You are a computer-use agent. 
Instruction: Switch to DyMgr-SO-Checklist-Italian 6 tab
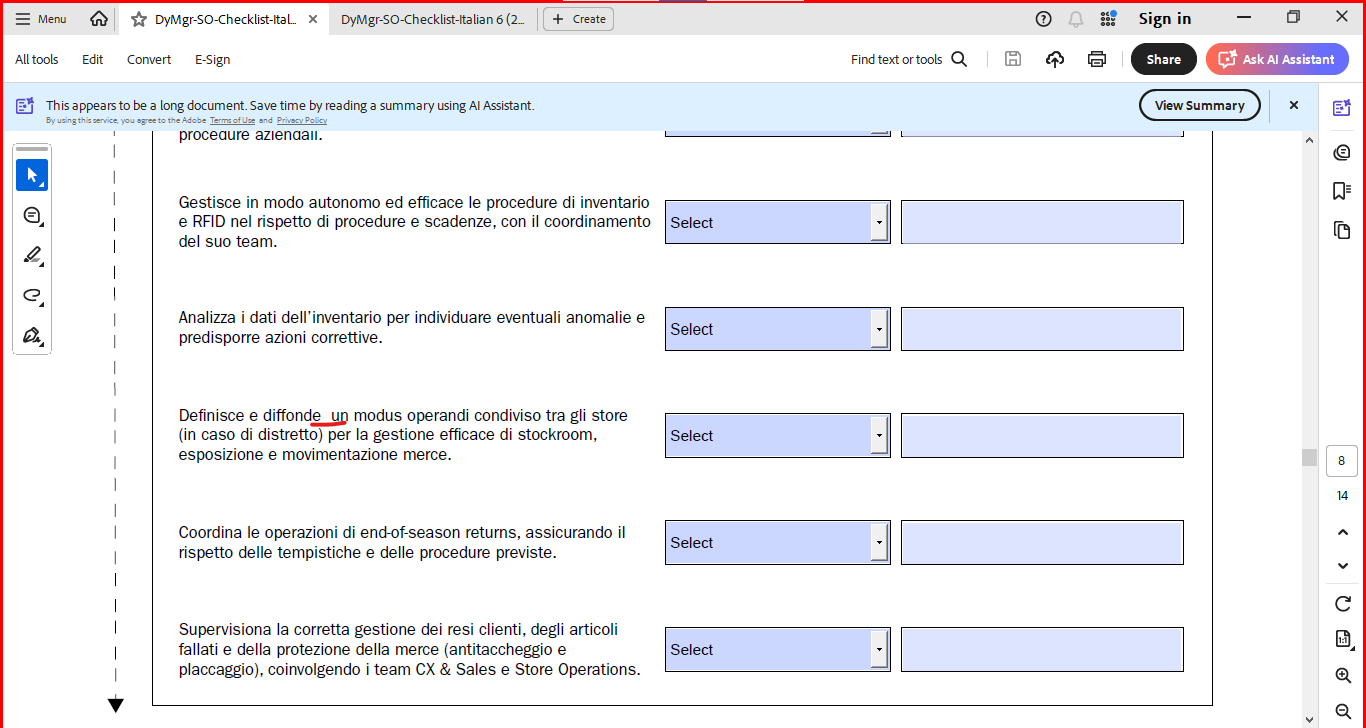point(432,19)
